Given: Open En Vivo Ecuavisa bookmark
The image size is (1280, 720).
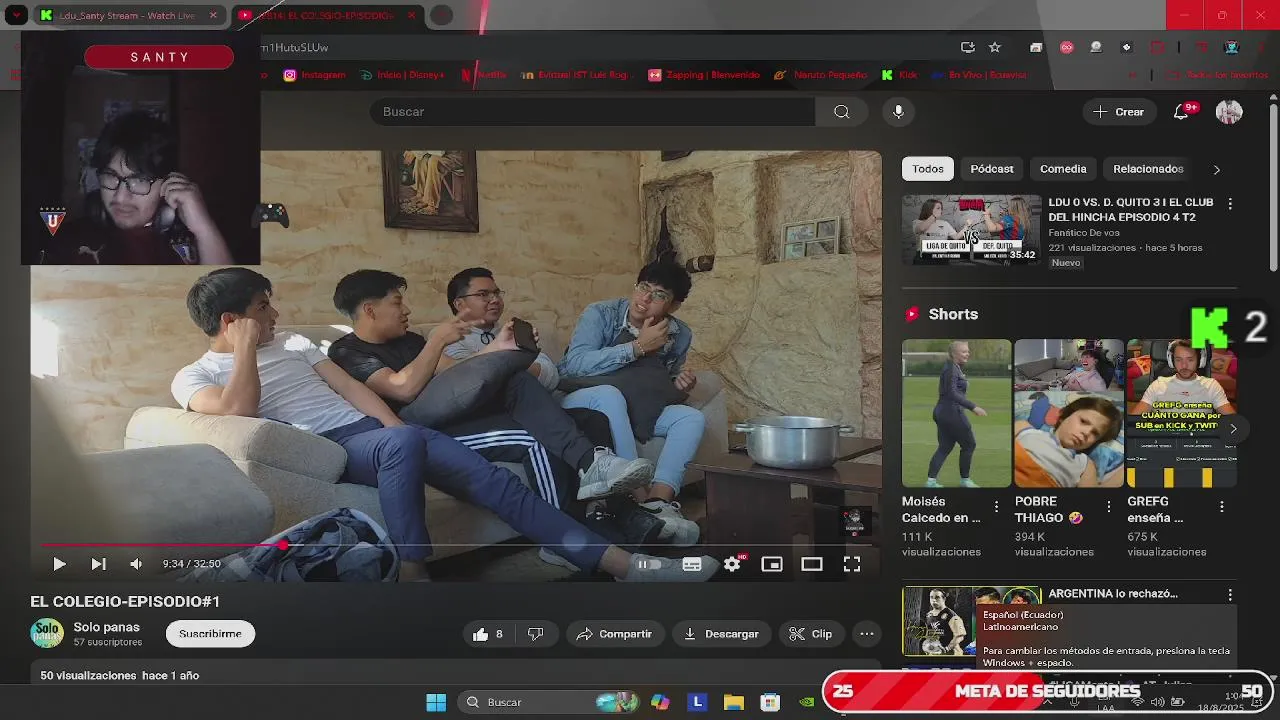Looking at the screenshot, I should click(x=978, y=75).
